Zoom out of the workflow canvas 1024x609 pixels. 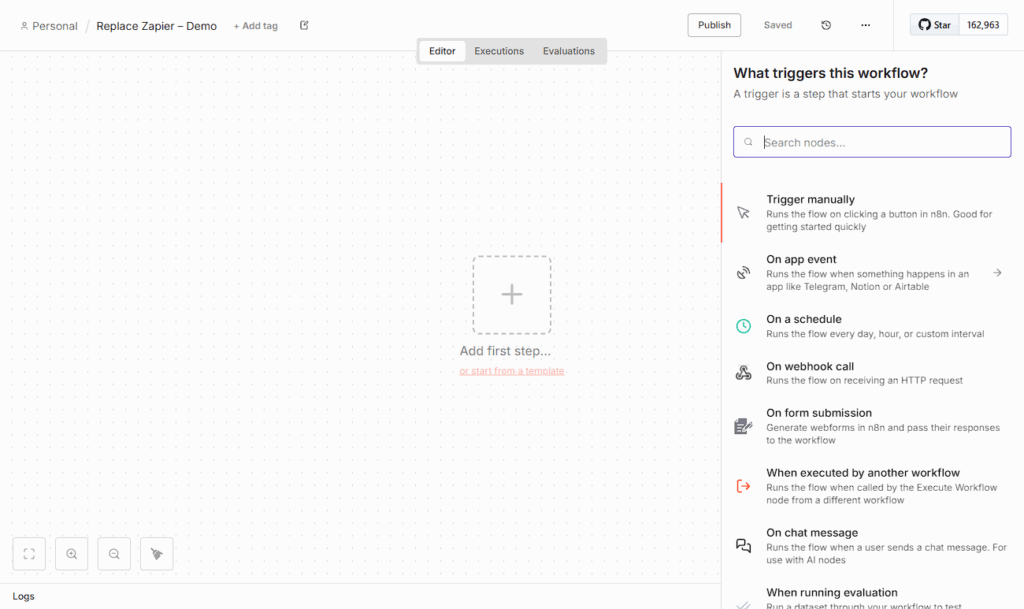point(114,553)
